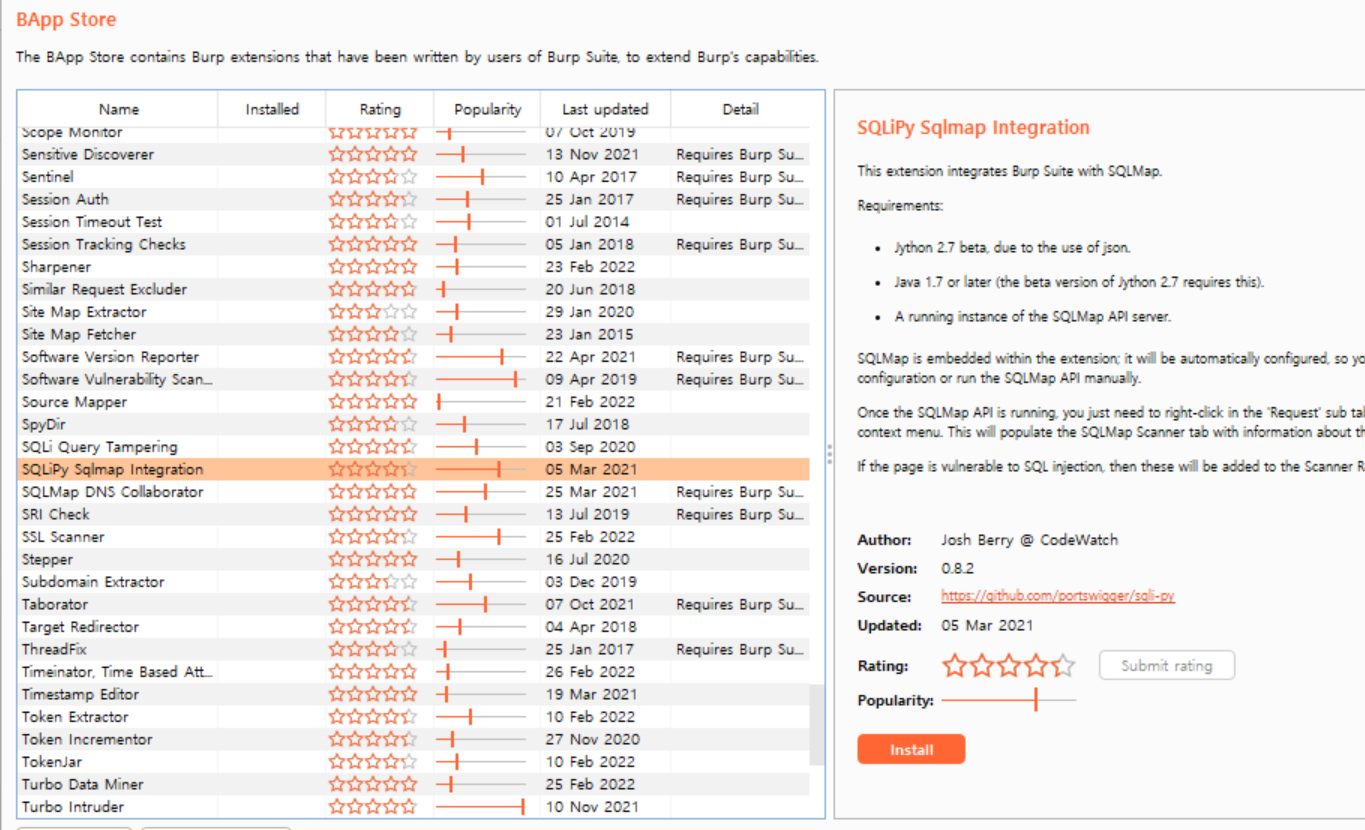Sort list by the Popularity column header

(x=487, y=109)
